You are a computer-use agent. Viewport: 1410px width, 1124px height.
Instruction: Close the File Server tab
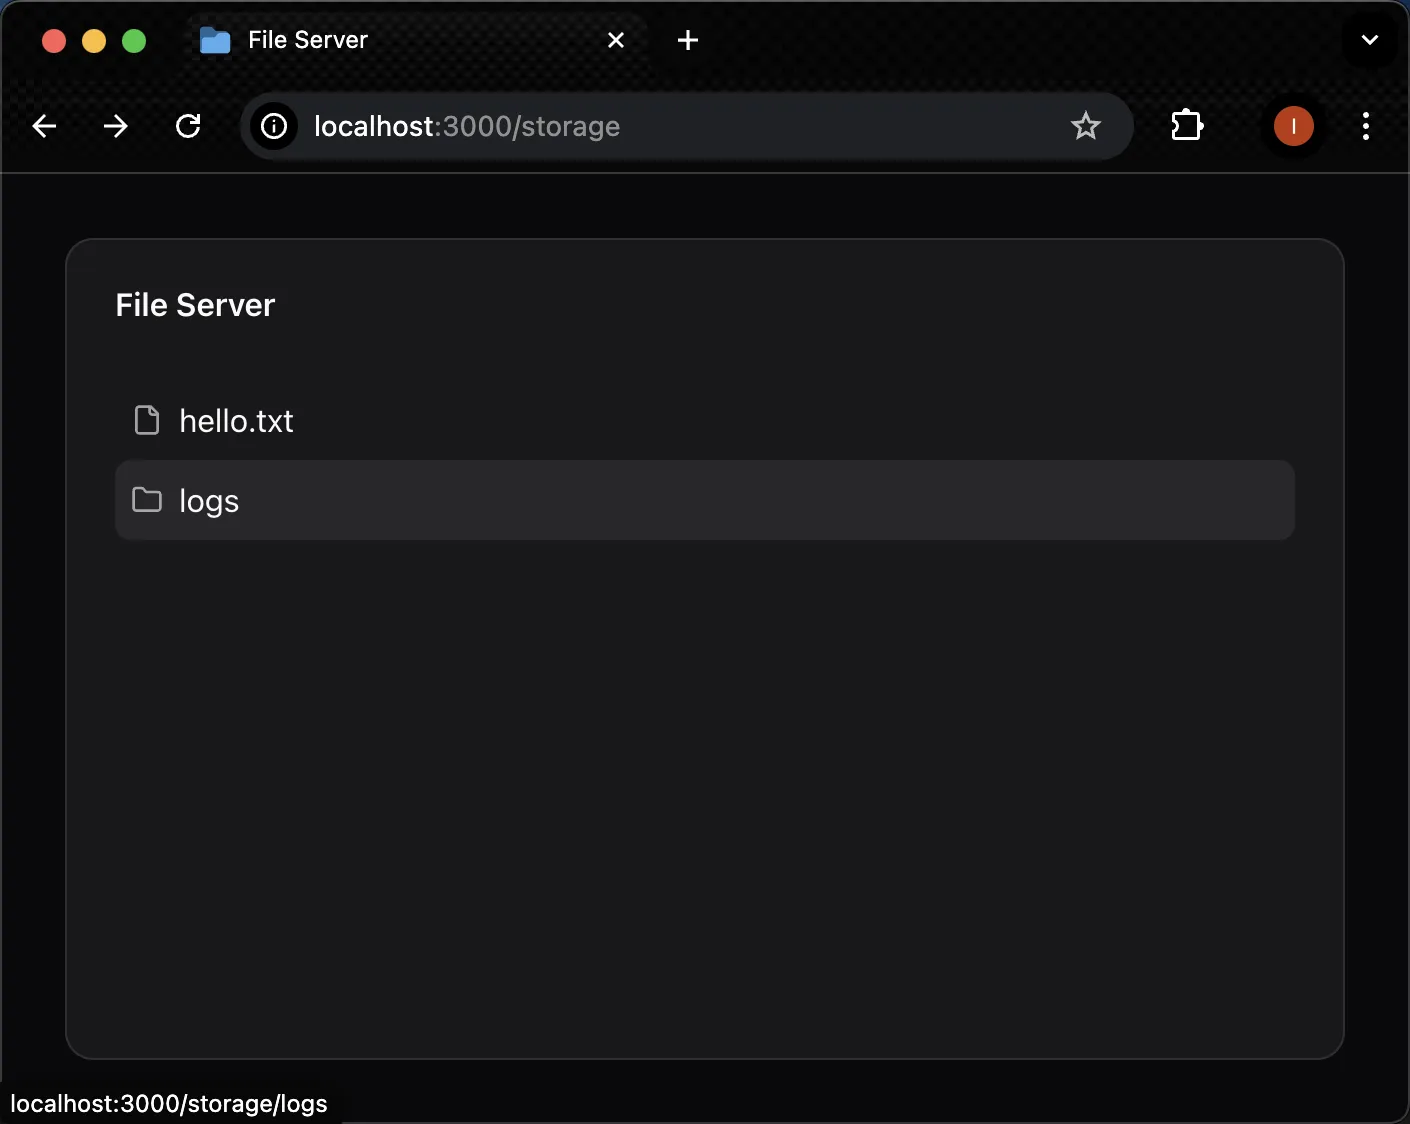[616, 40]
